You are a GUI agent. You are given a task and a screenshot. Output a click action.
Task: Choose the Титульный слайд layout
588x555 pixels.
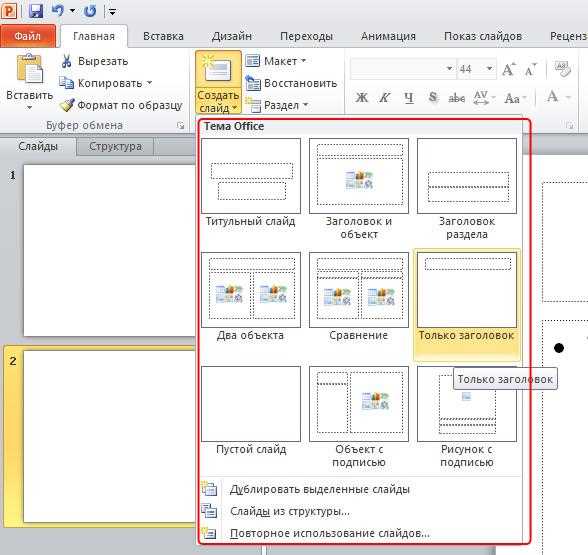(x=251, y=183)
